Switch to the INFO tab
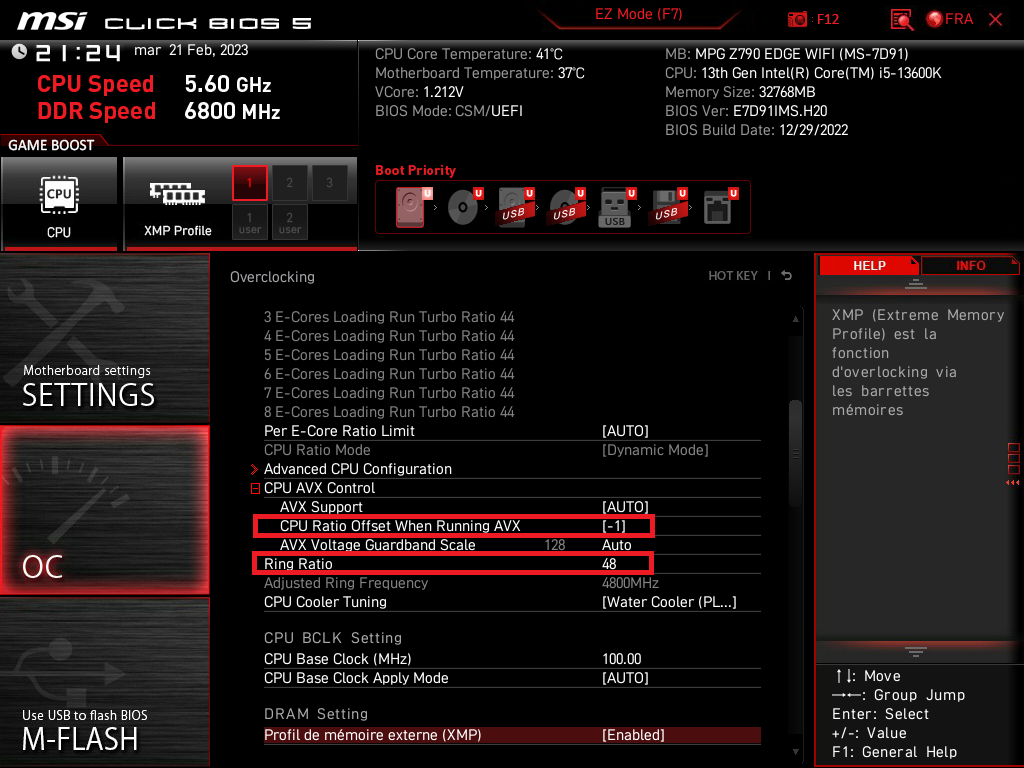Screen dimensions: 1024x768 tap(970, 266)
